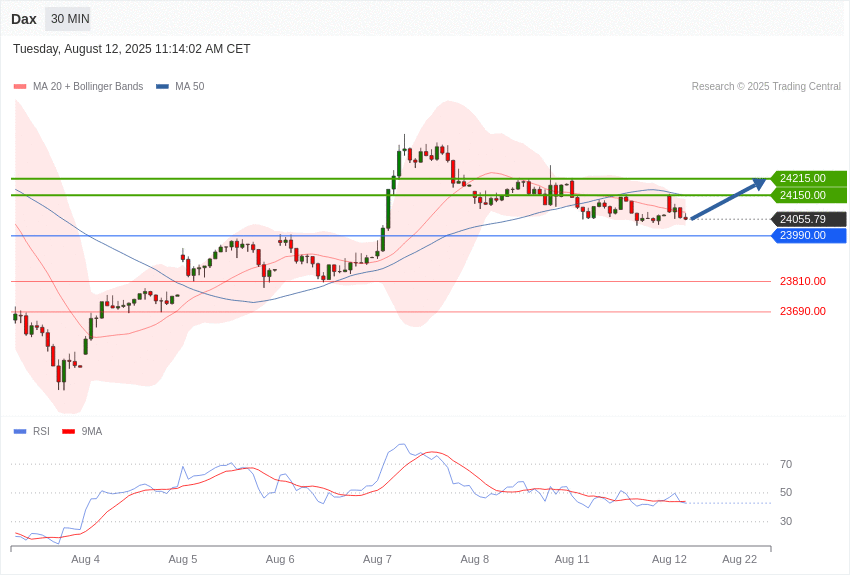Click the Aug 6 date label
This screenshot has width=850, height=576.
tap(280, 559)
